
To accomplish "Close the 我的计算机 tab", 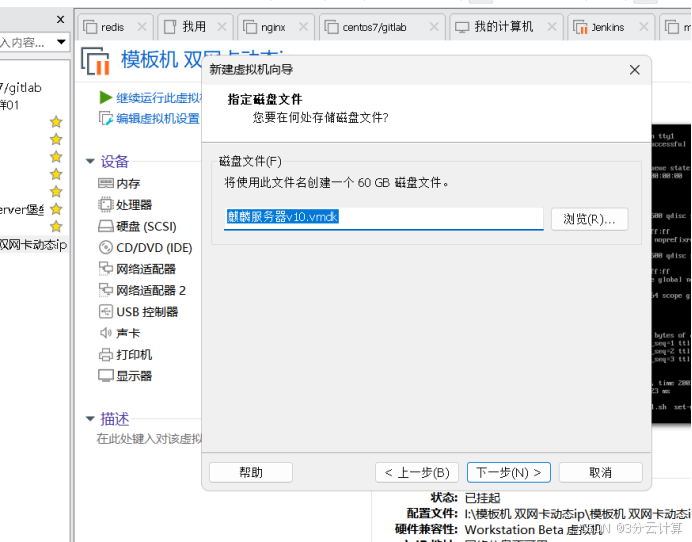I will tap(552, 27).
